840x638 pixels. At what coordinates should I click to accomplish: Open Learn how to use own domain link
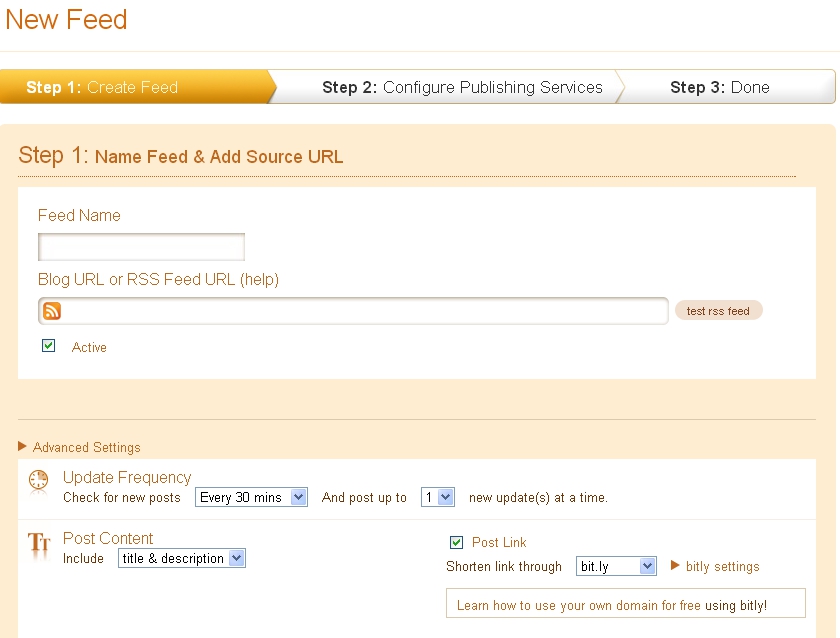612,605
